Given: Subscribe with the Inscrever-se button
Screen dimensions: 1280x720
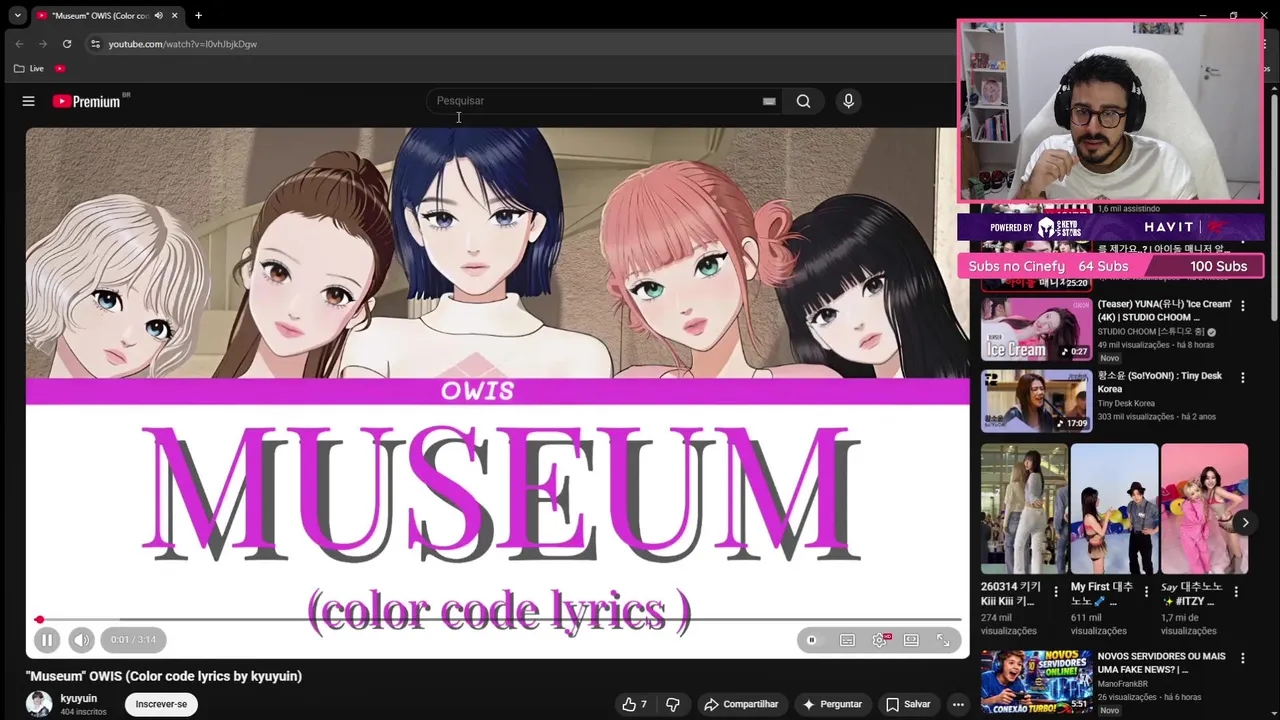Looking at the screenshot, I should coord(161,704).
